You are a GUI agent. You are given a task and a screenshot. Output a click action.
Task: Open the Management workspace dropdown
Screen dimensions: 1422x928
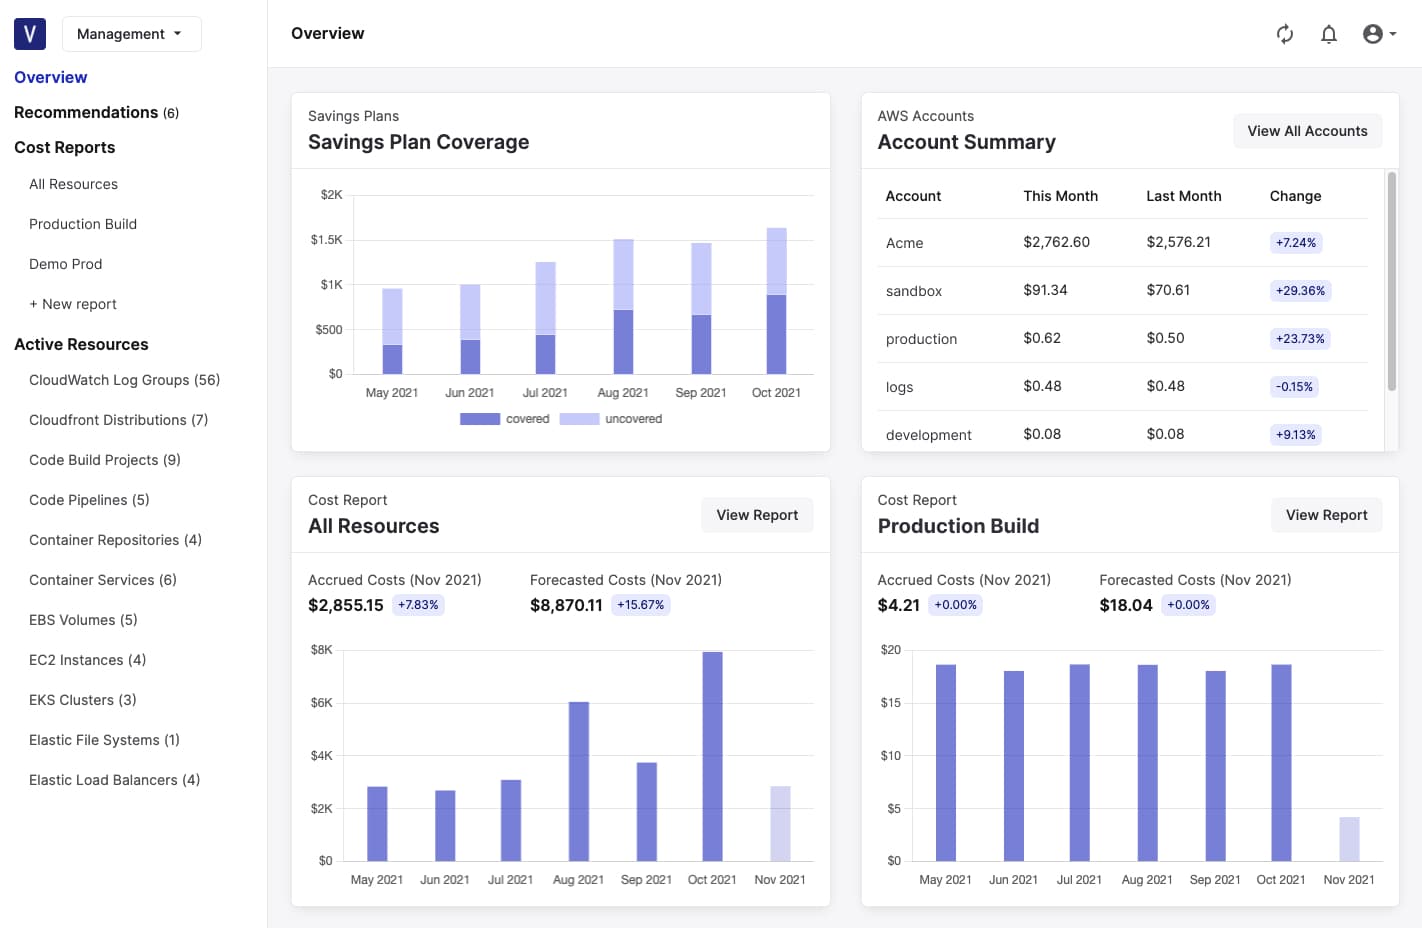131,33
